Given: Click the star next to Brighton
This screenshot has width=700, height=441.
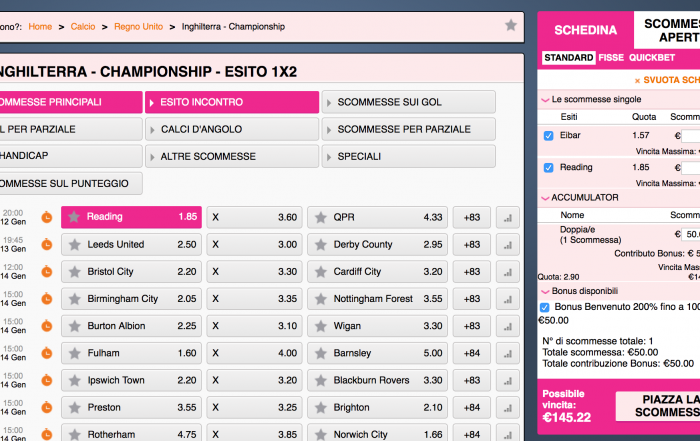Looking at the screenshot, I should pos(321,408).
